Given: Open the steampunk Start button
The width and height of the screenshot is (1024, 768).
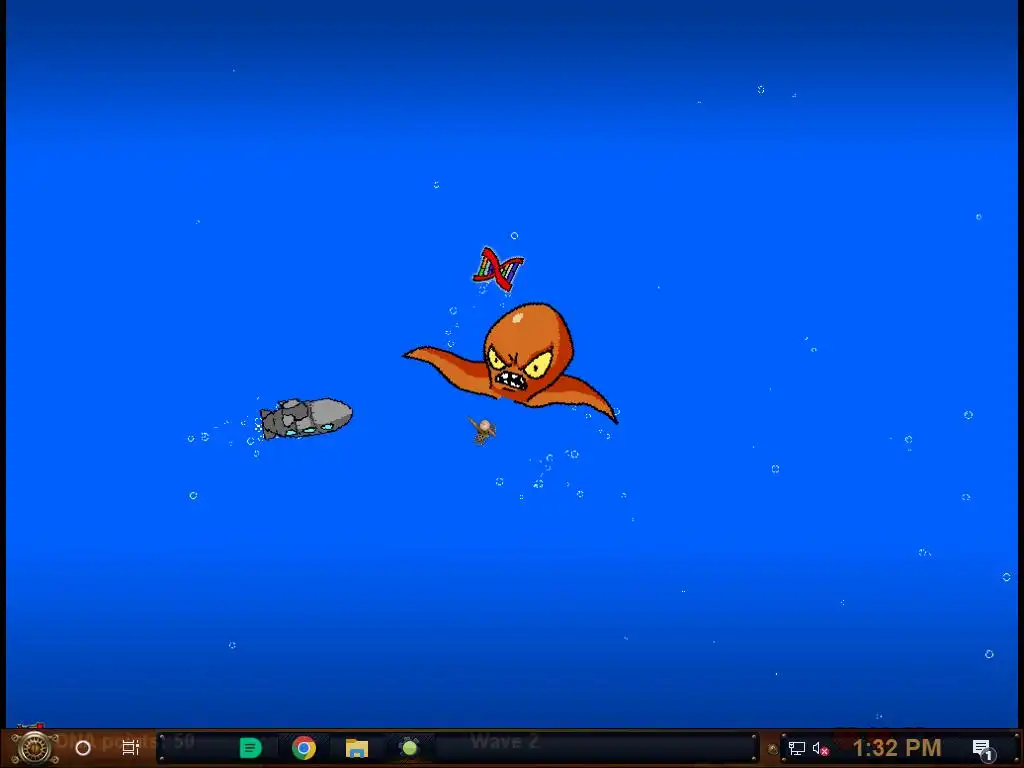Looking at the screenshot, I should (34, 748).
